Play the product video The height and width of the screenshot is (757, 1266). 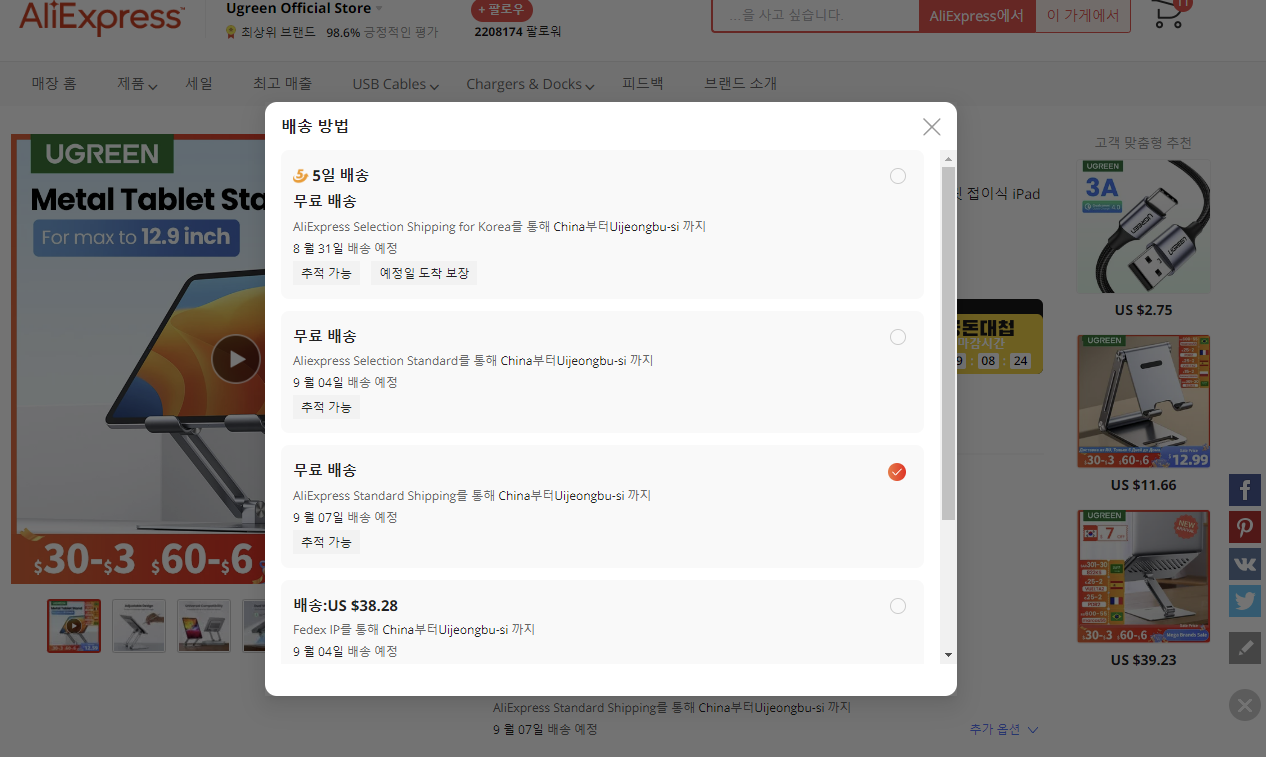coord(236,359)
